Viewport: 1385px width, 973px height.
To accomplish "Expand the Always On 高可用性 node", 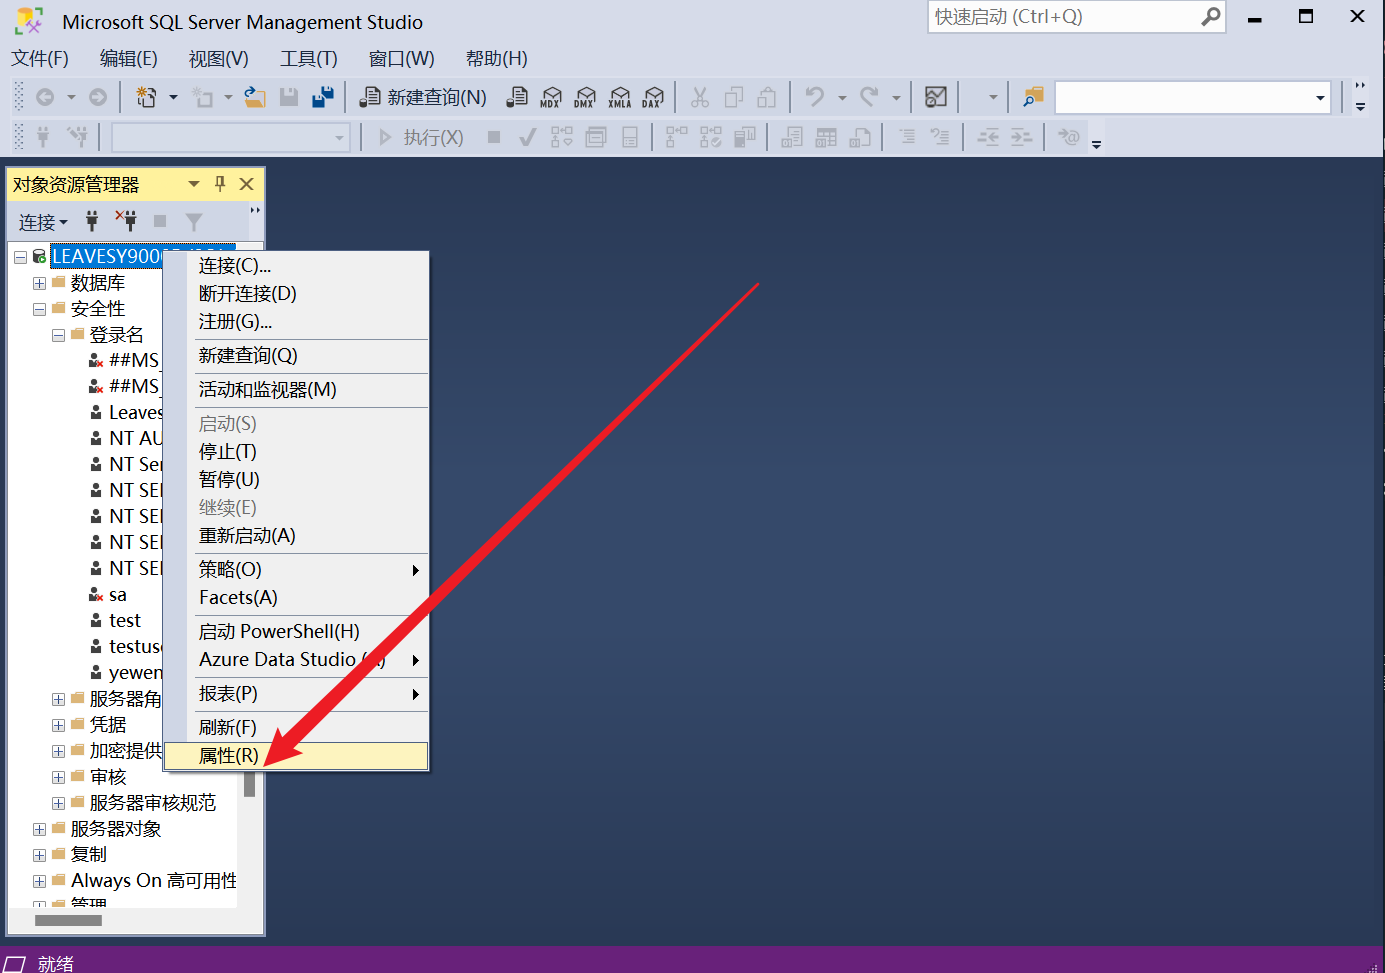I will (39, 881).
